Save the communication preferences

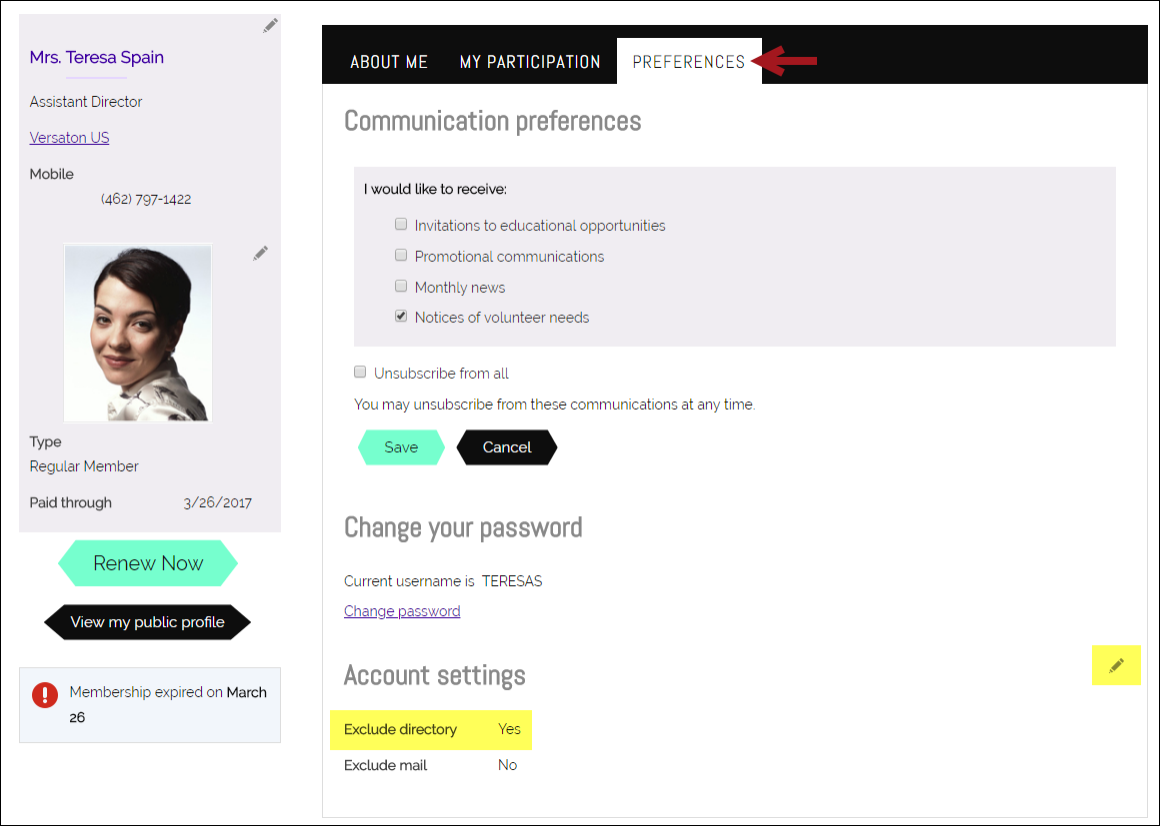[x=401, y=447]
